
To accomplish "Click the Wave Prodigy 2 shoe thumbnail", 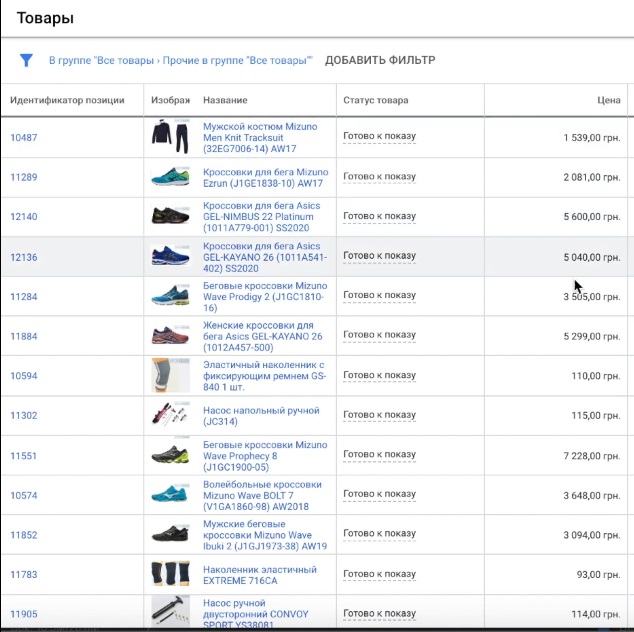I will tap(170, 295).
